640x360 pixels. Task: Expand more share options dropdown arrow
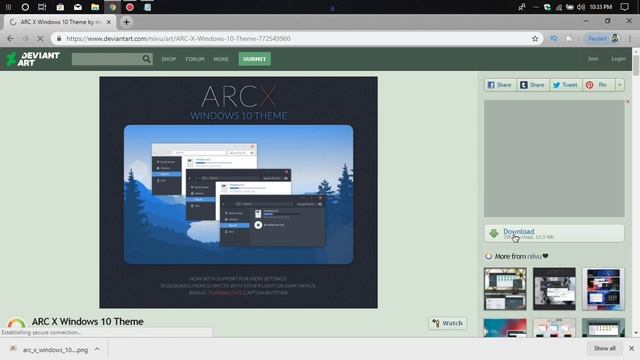(x=620, y=85)
